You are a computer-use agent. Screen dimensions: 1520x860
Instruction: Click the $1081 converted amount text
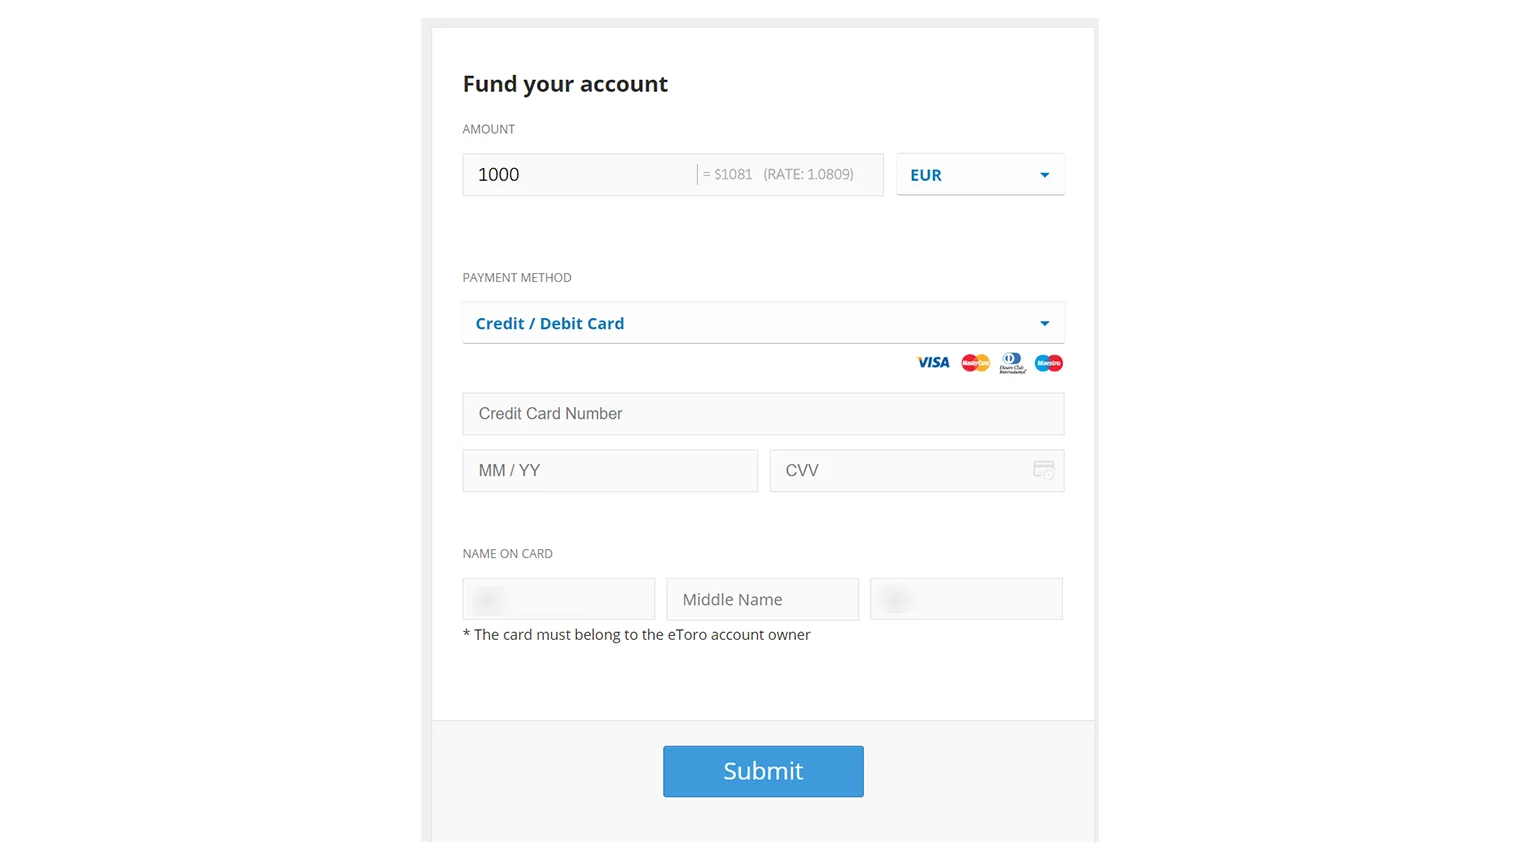coord(728,174)
